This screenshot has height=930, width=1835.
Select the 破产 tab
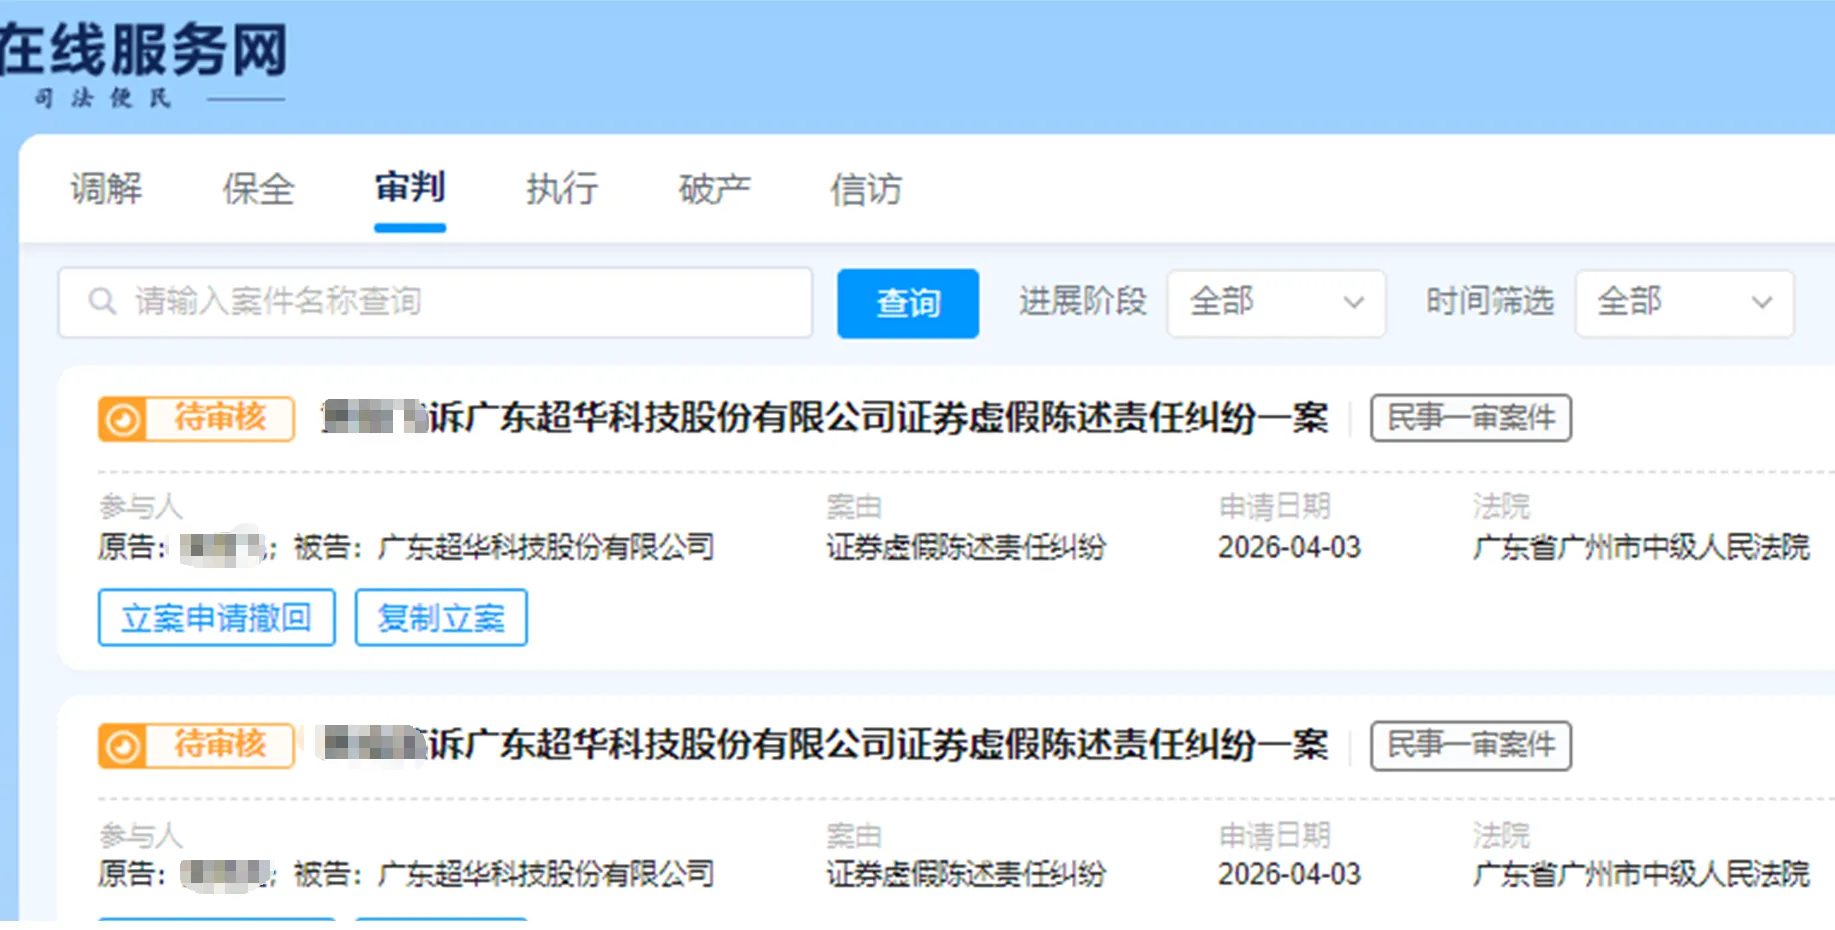[x=713, y=189]
